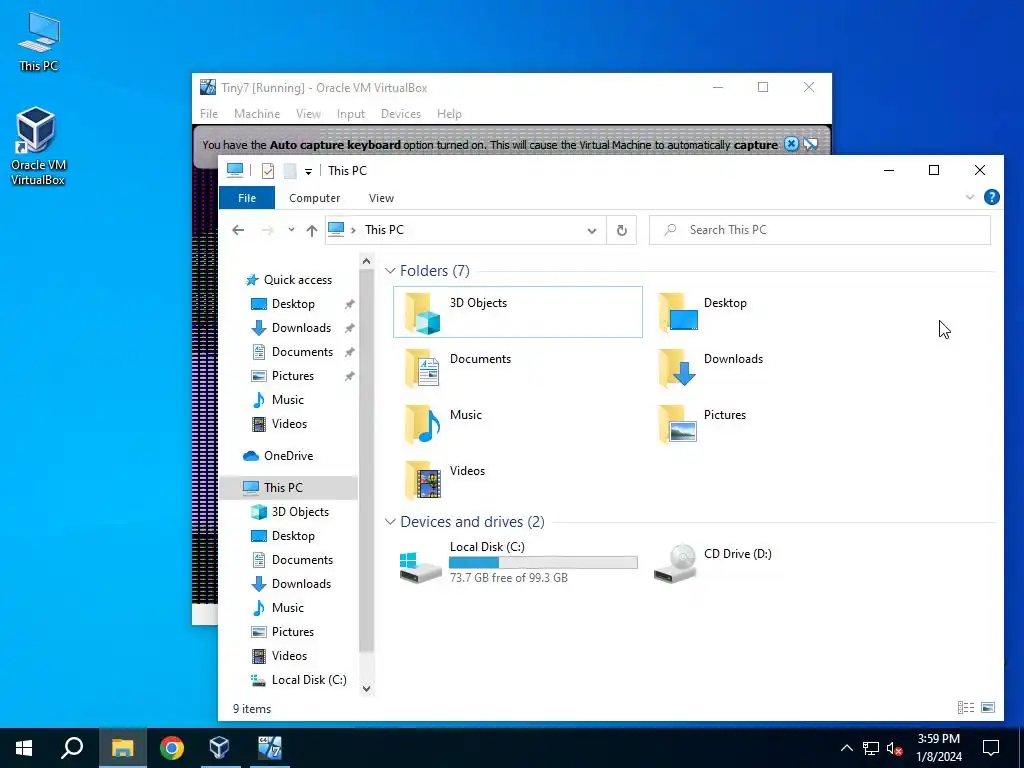Open the Computer ribbon tab

(315, 198)
